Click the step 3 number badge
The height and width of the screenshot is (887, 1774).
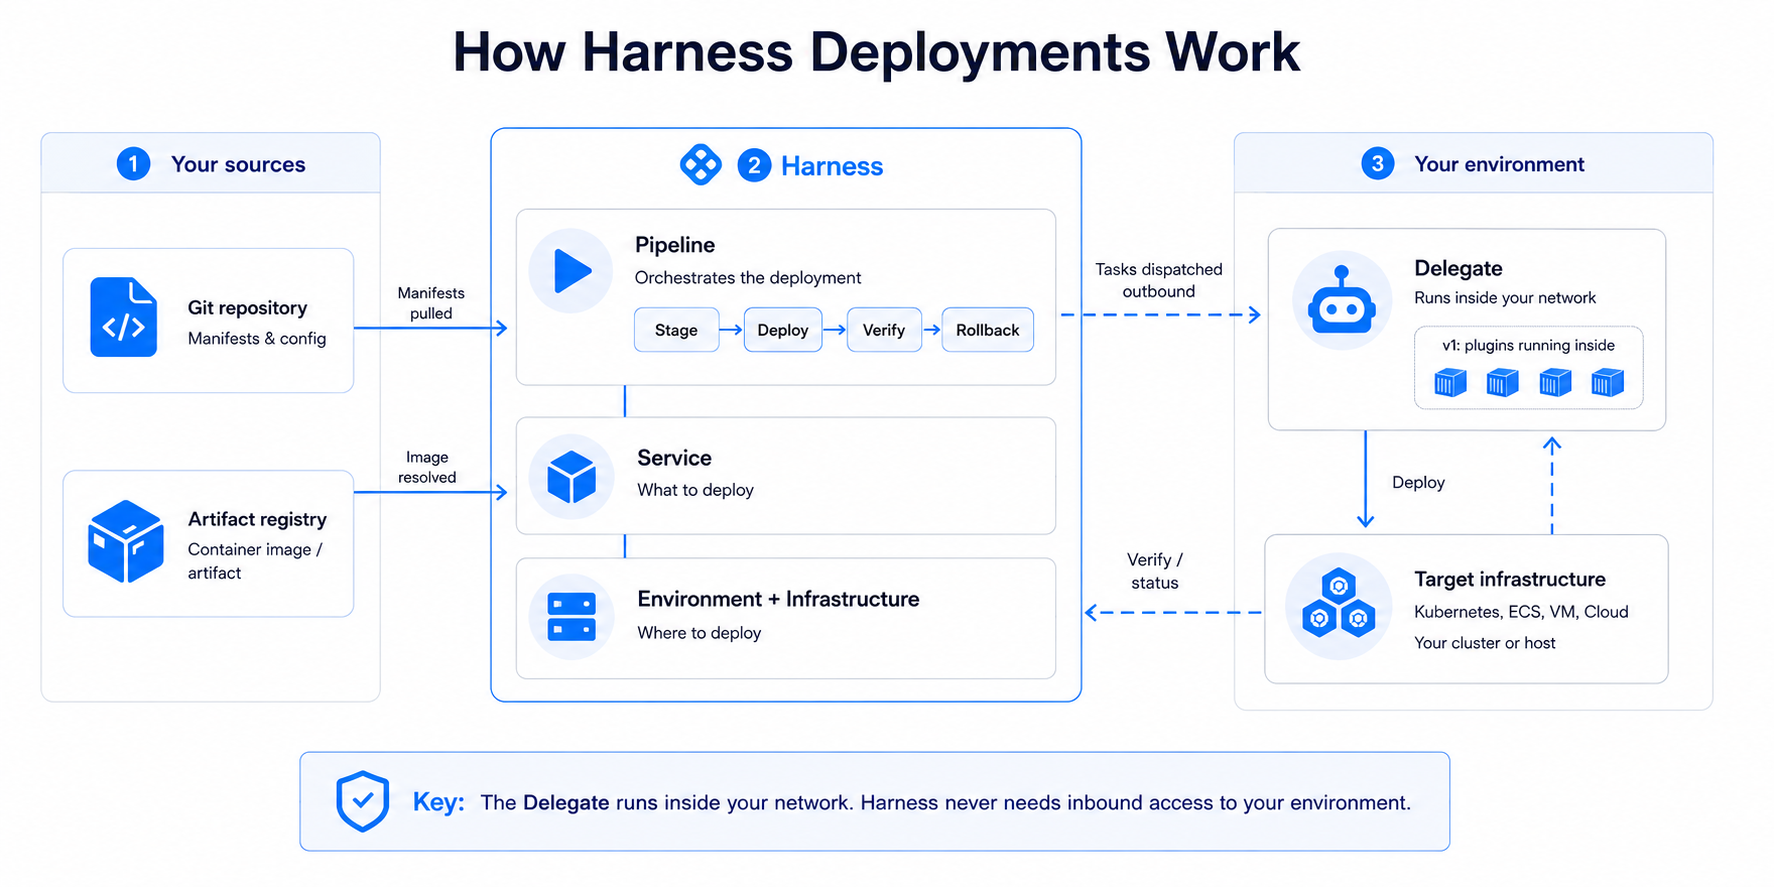tap(1377, 163)
